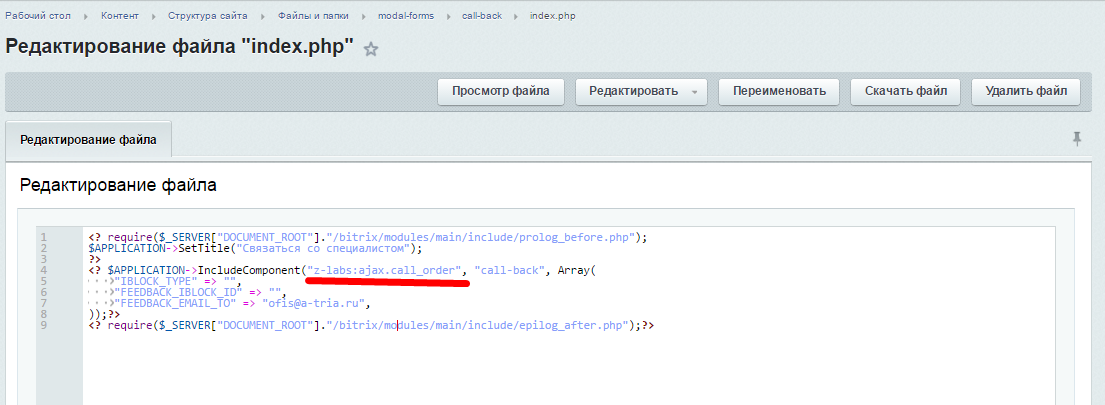Image resolution: width=1105 pixels, height=405 pixels.
Task: Click the IncludeComponent method name
Action: (x=249, y=270)
